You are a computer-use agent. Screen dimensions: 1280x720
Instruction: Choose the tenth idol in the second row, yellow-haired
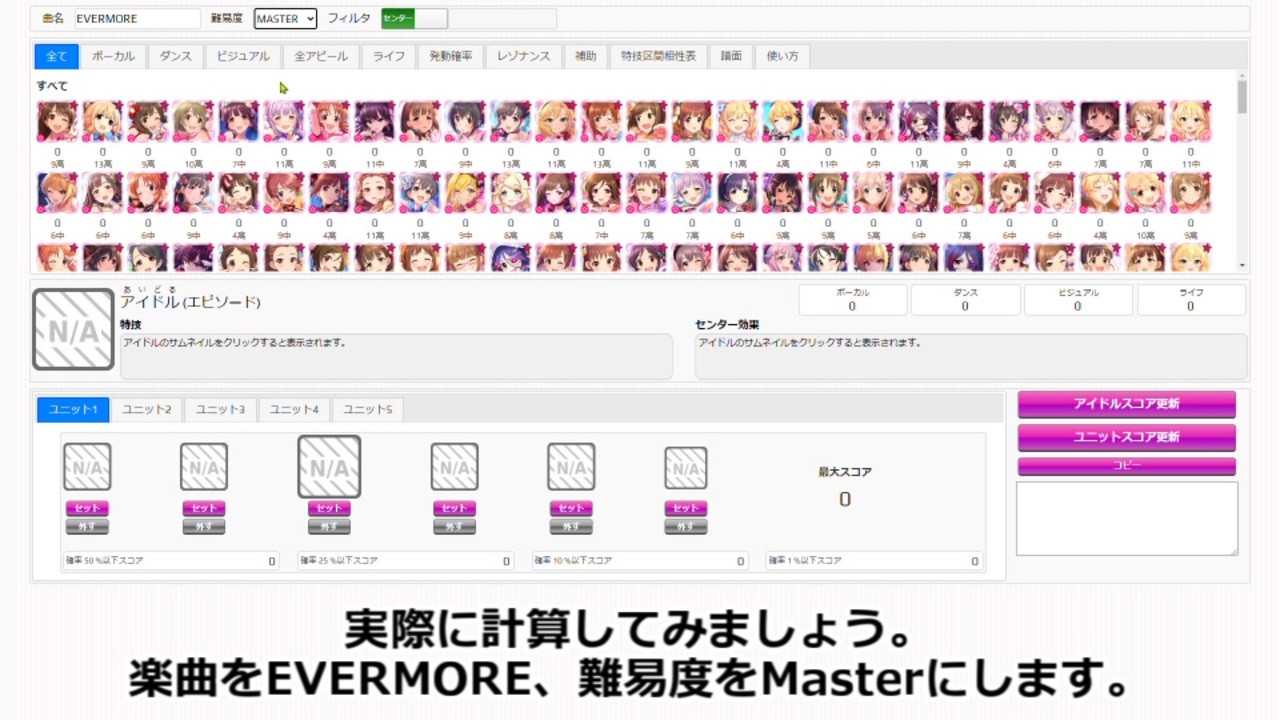point(465,193)
